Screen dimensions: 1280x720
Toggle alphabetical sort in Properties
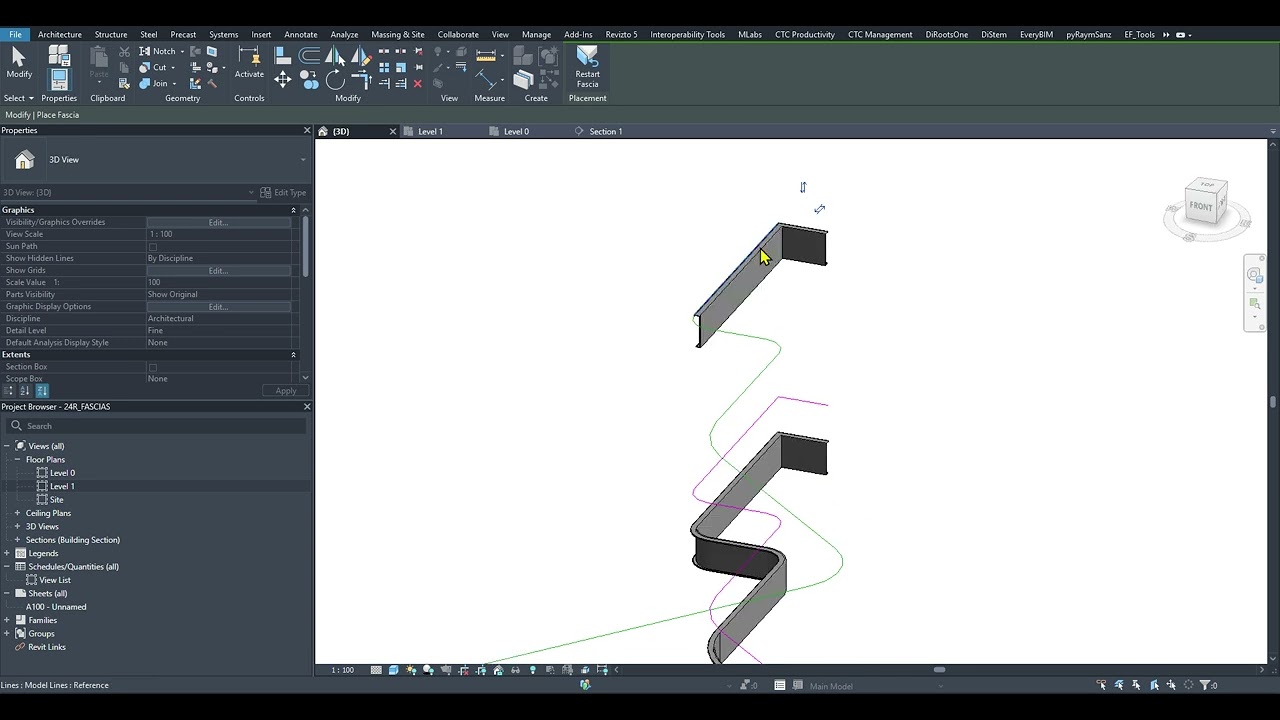pos(25,391)
